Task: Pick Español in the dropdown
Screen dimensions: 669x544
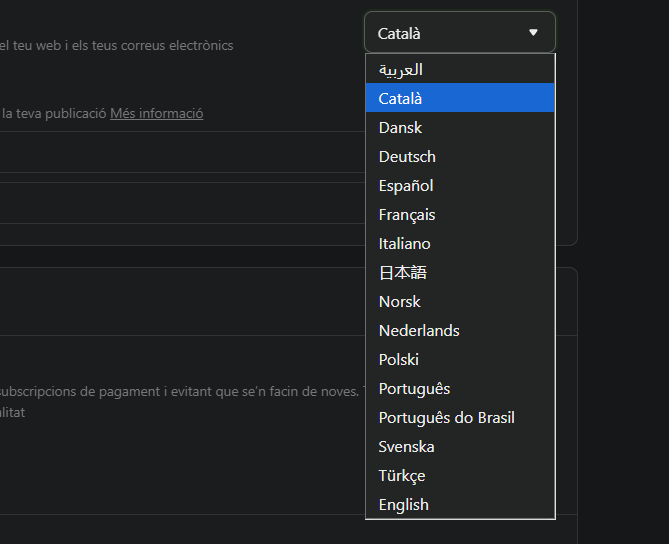Action: [x=460, y=185]
